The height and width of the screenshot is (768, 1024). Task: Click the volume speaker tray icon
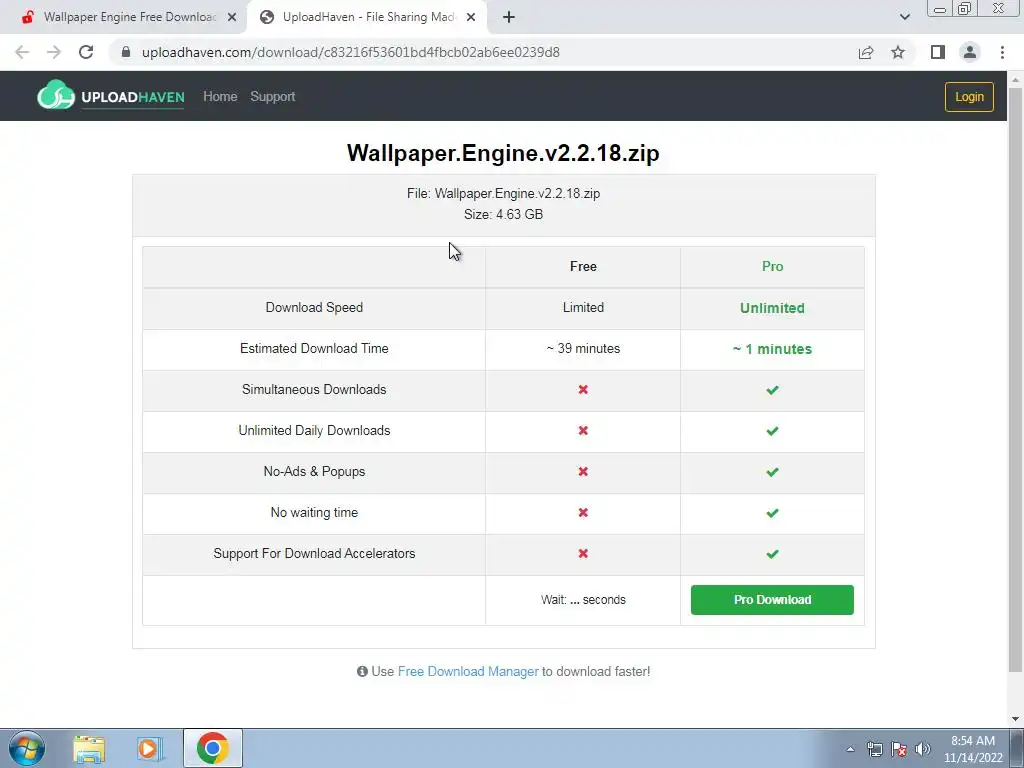pos(922,749)
